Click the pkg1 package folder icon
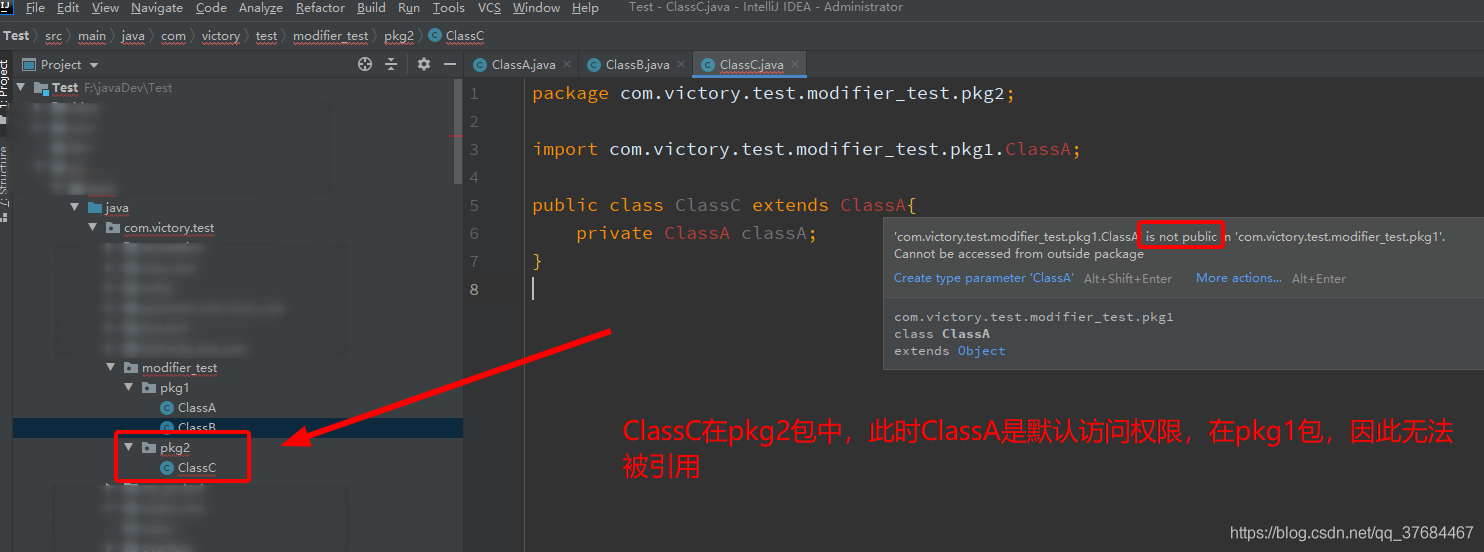The height and width of the screenshot is (552, 1484). click(149, 388)
